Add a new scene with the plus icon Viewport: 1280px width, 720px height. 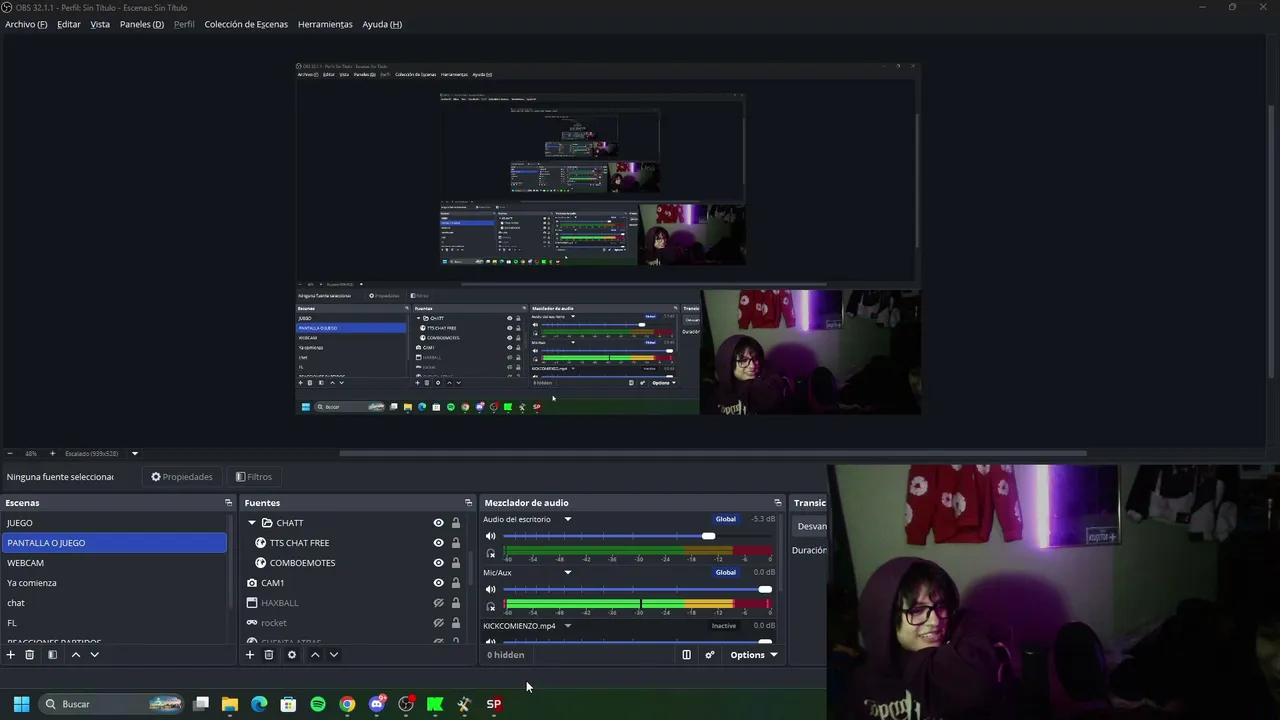click(11, 655)
